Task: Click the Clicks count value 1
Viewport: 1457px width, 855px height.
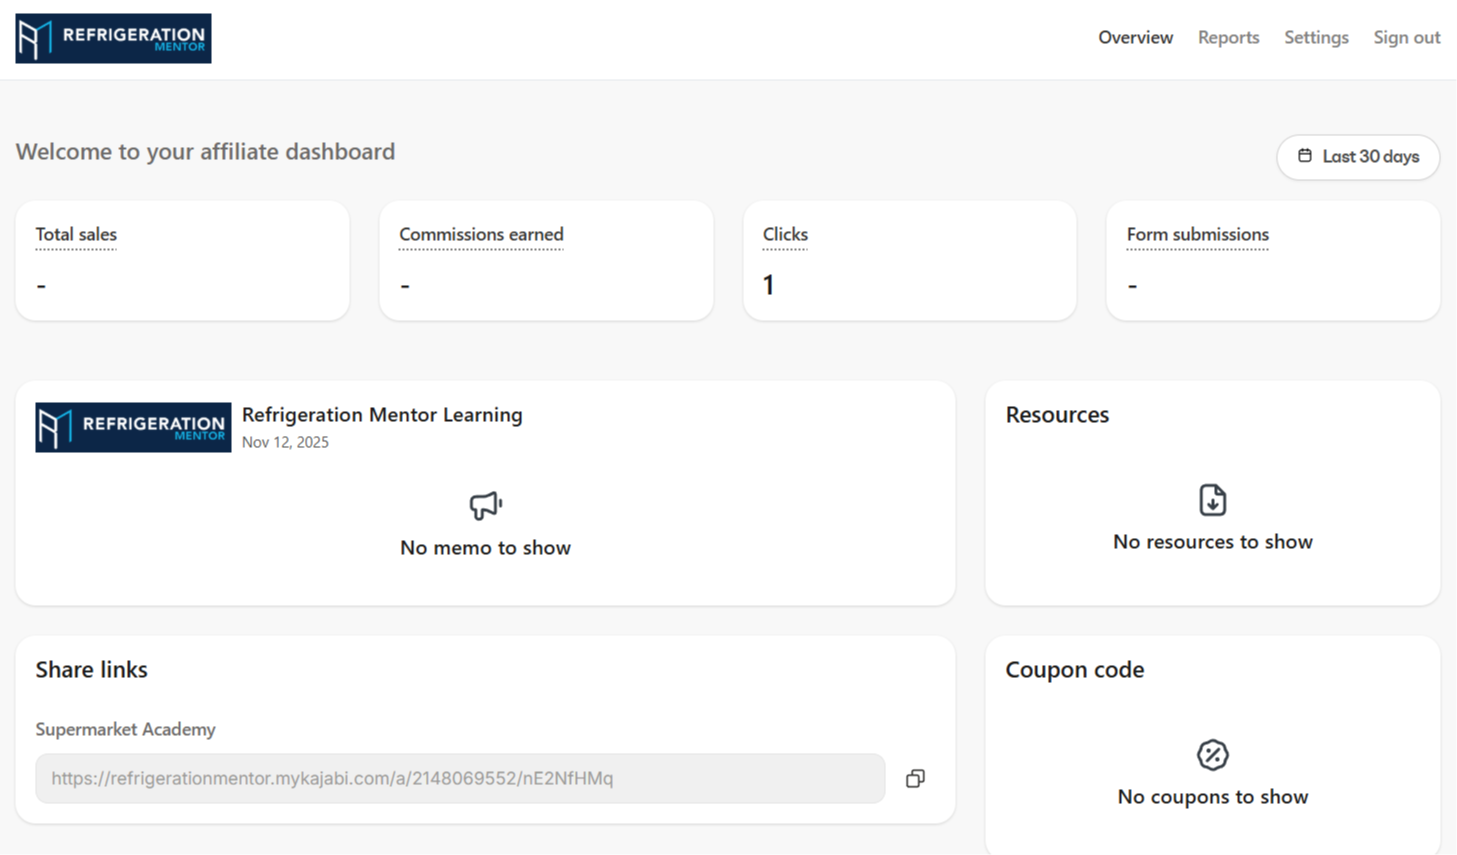Action: coord(768,286)
